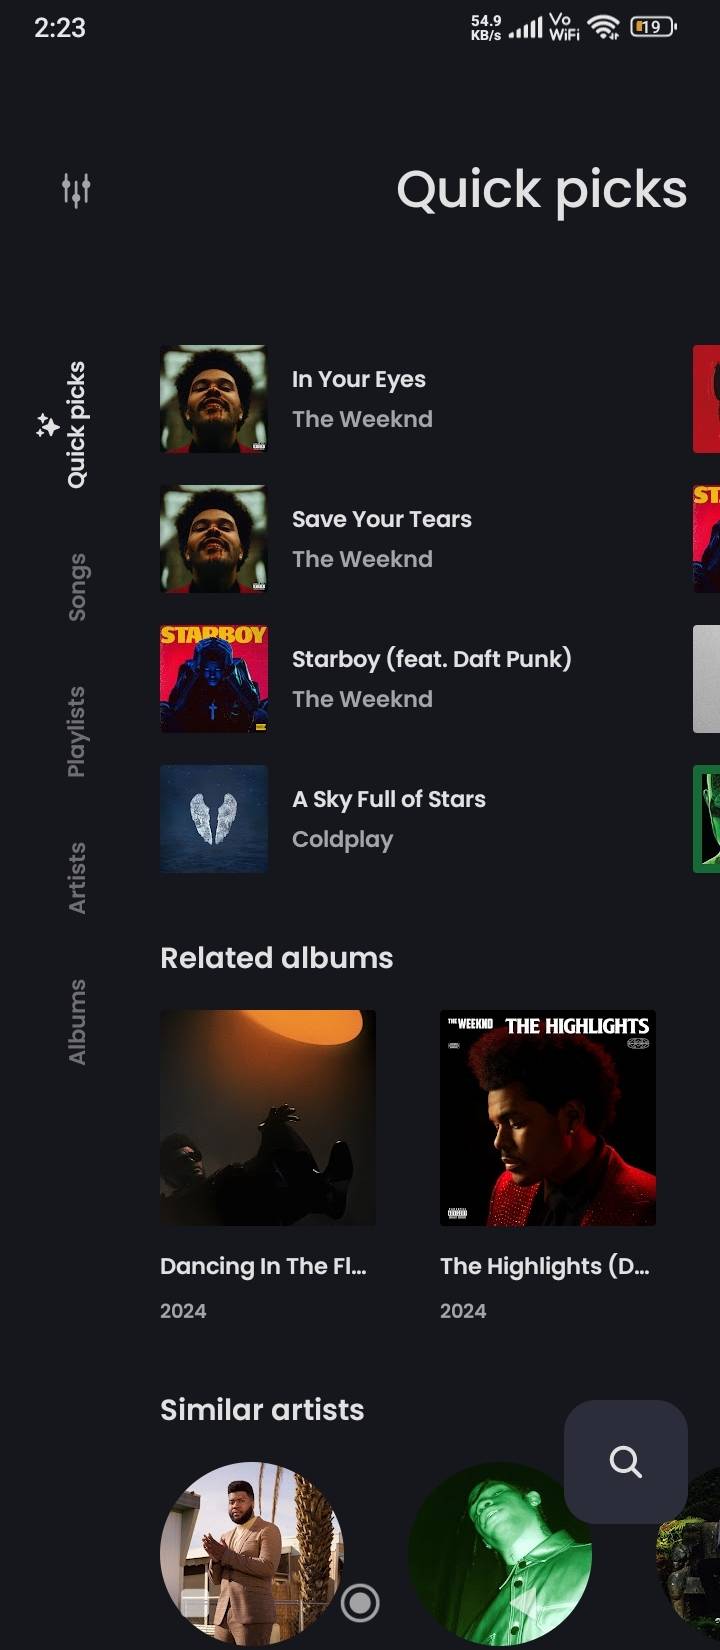This screenshot has height=1650, width=720.
Task: Open The Highlights album cover
Action: click(x=548, y=1118)
